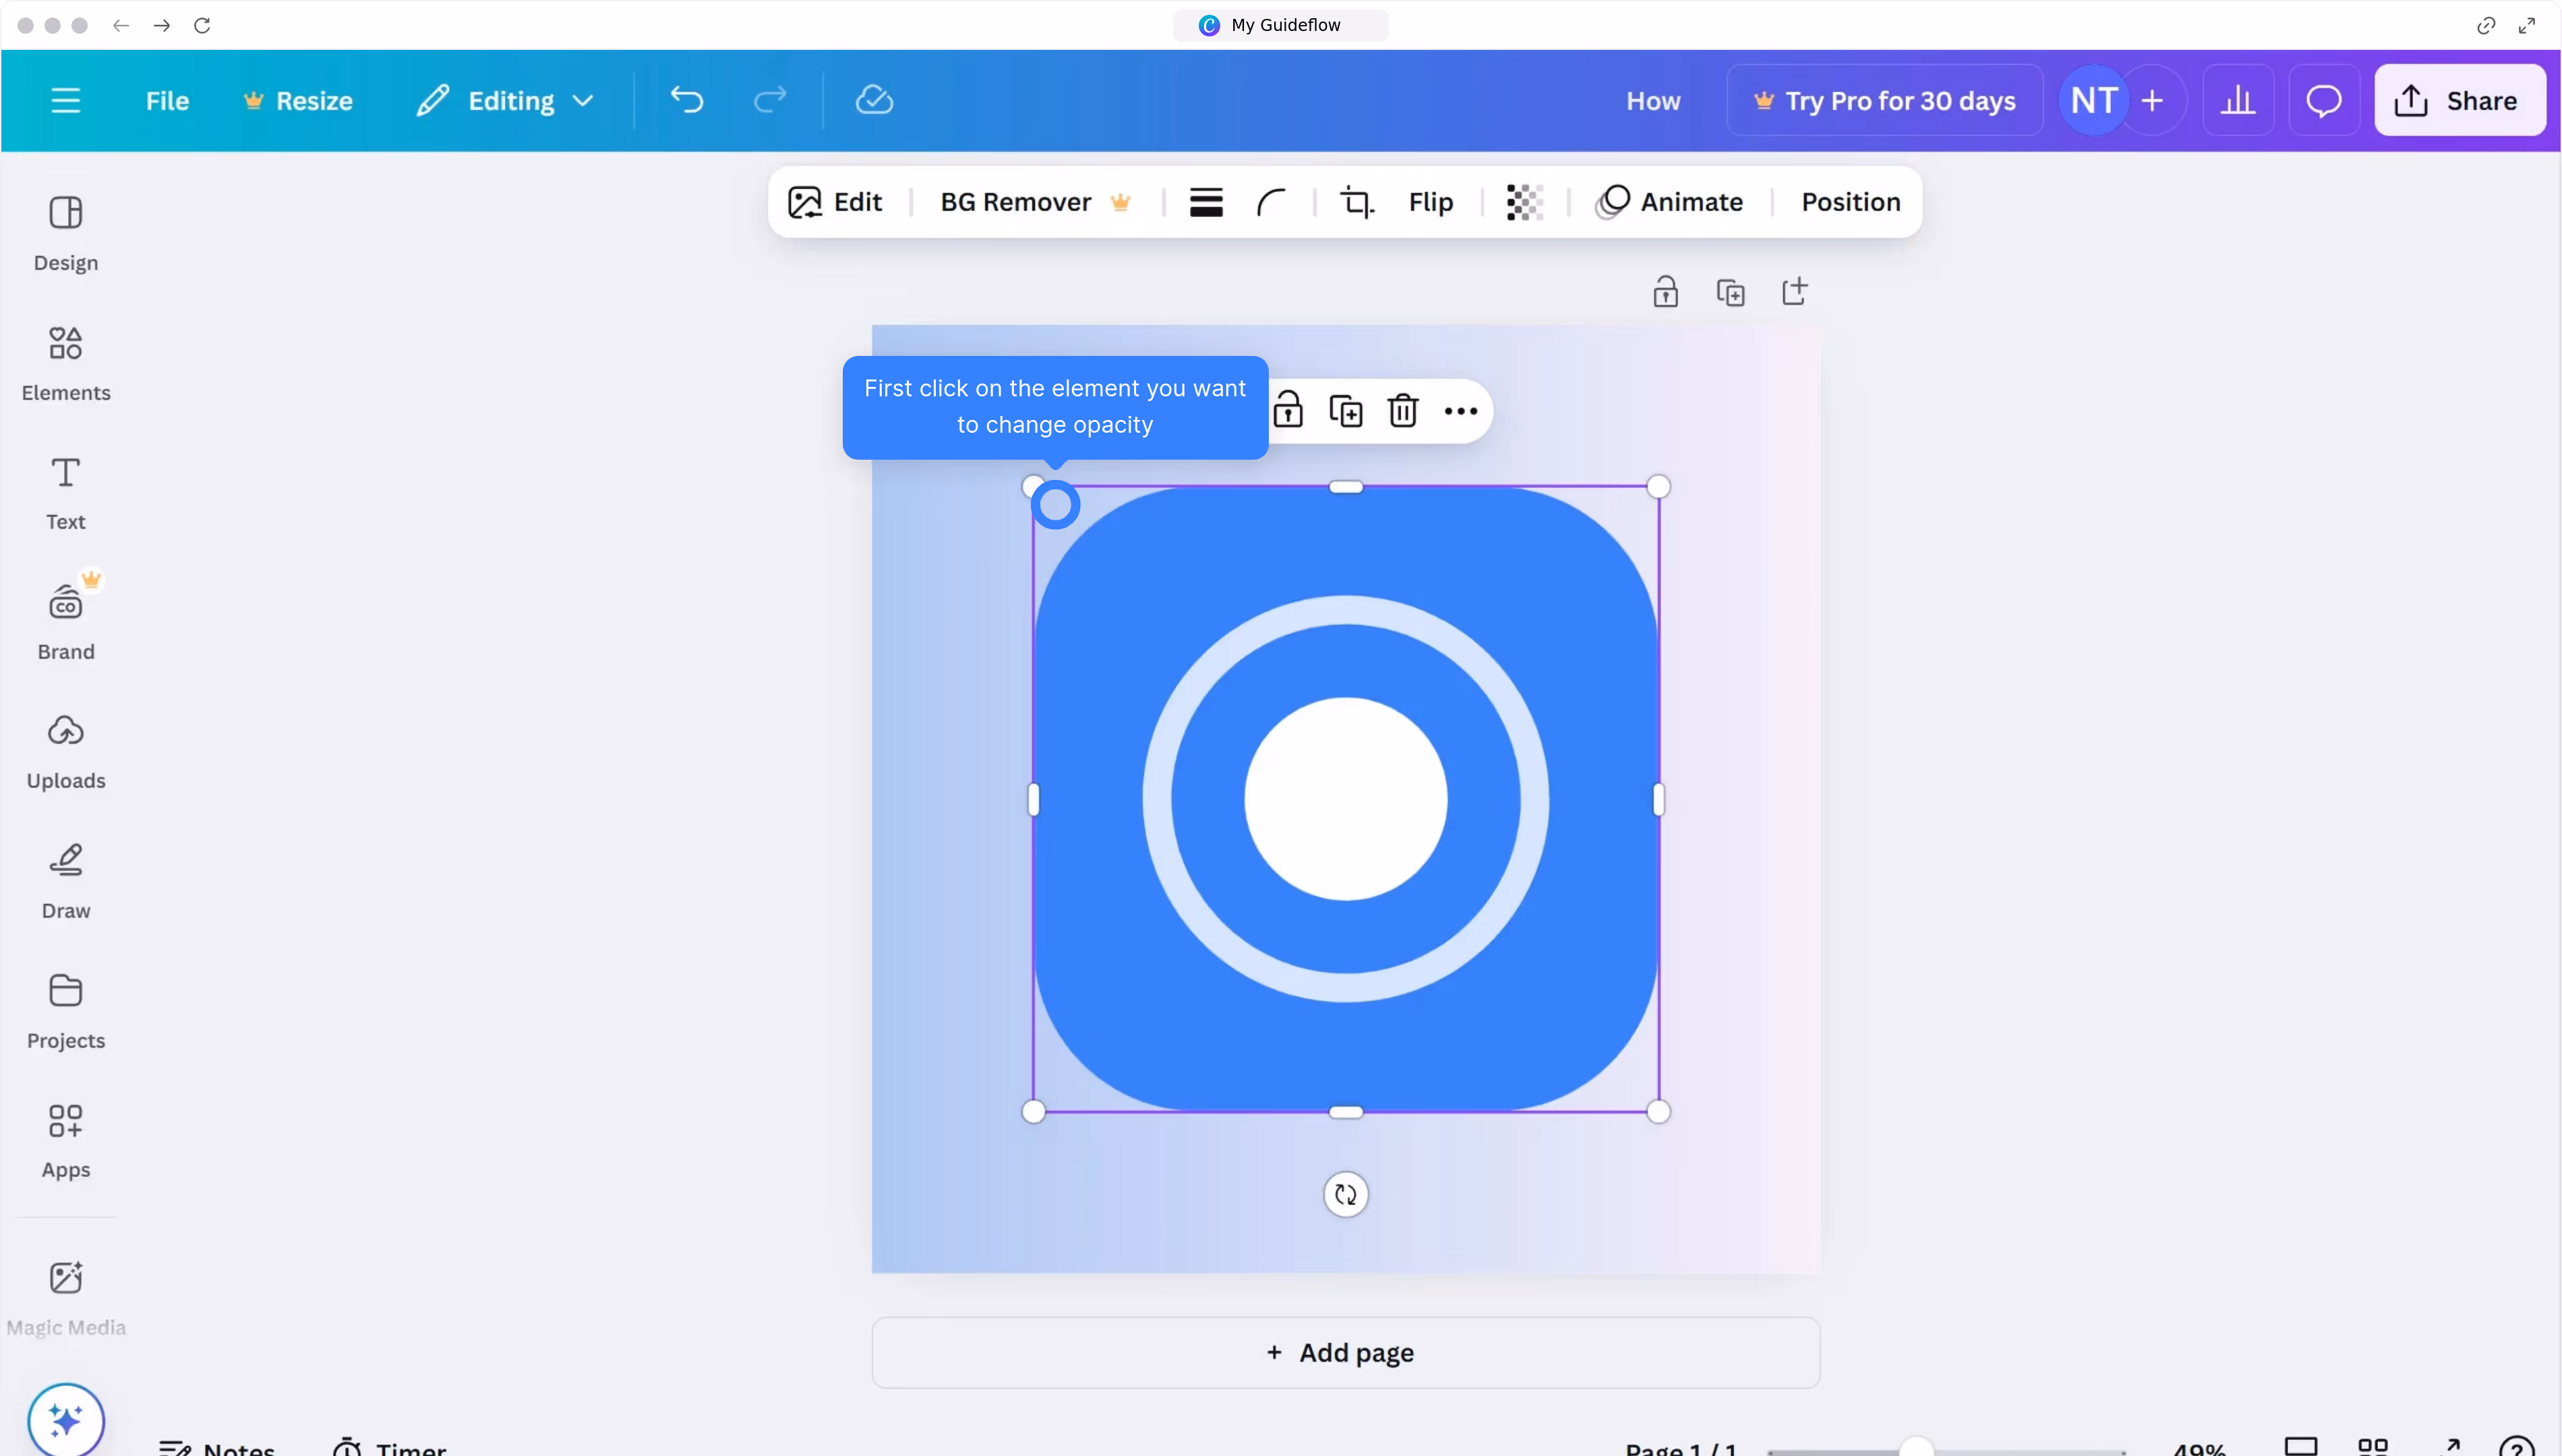Viewport: 2562px width, 1456px height.
Task: Open the File menu
Action: click(x=167, y=100)
